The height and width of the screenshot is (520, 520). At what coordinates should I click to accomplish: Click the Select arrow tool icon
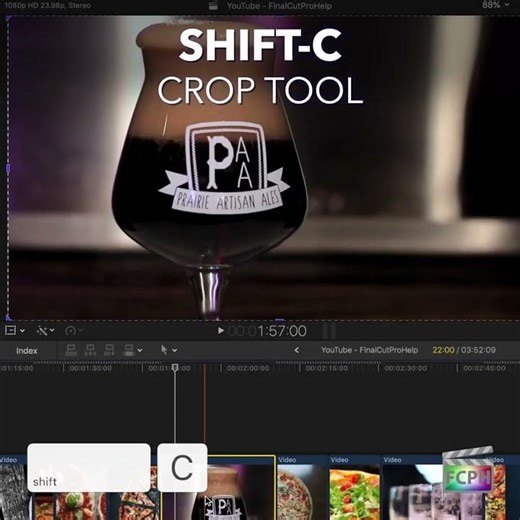[164, 350]
